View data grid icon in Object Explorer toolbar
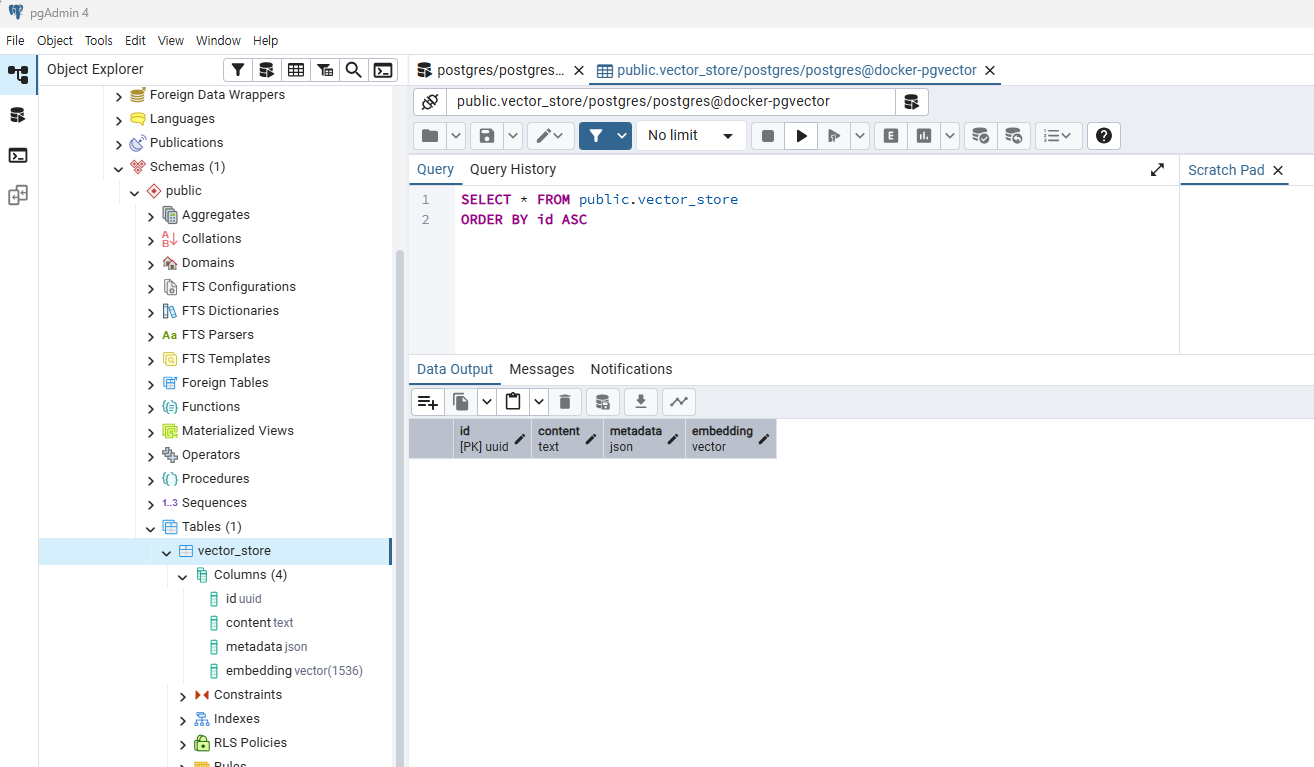The height and width of the screenshot is (767, 1314). (x=295, y=70)
